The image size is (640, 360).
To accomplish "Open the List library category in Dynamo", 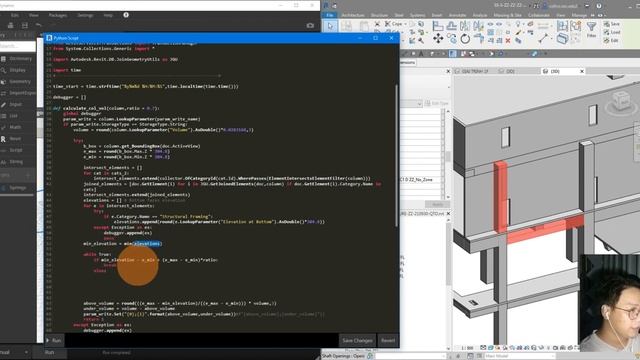I will (x=17, y=116).
